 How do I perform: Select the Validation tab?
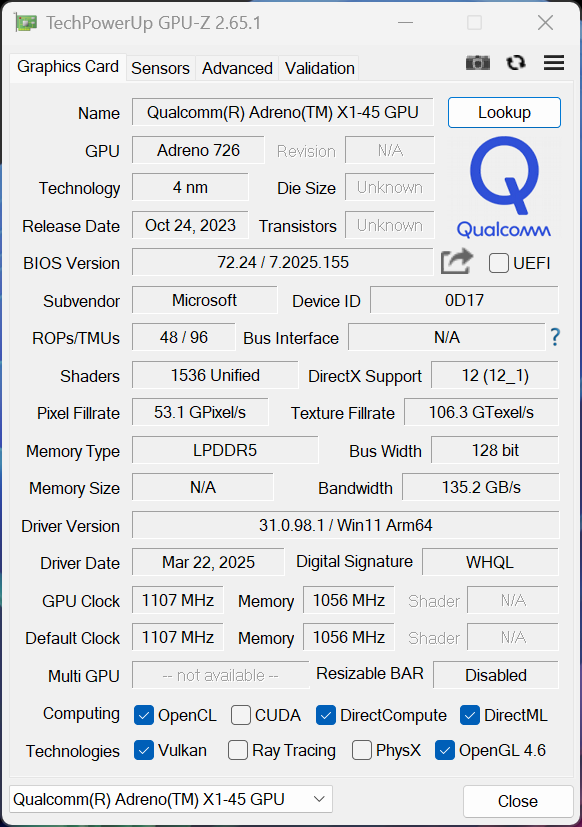(319, 69)
